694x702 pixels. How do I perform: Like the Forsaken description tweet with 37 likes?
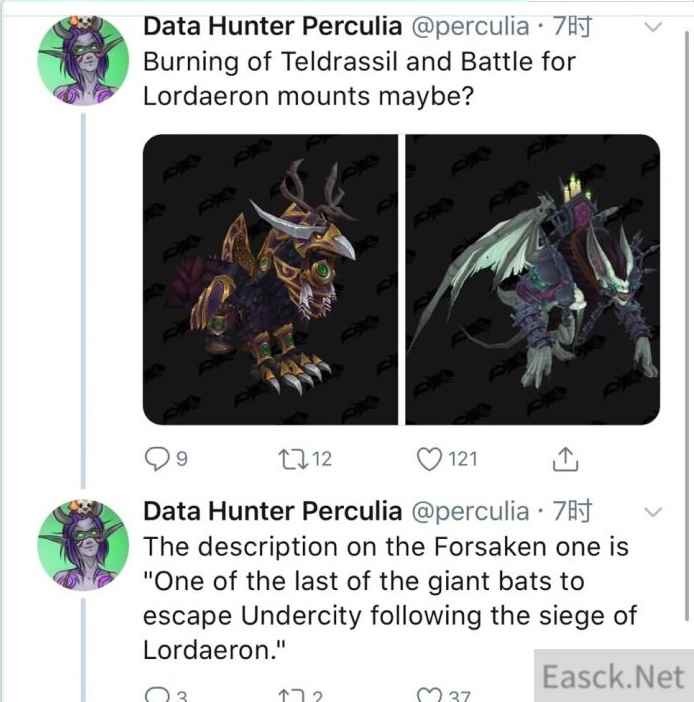point(429,694)
